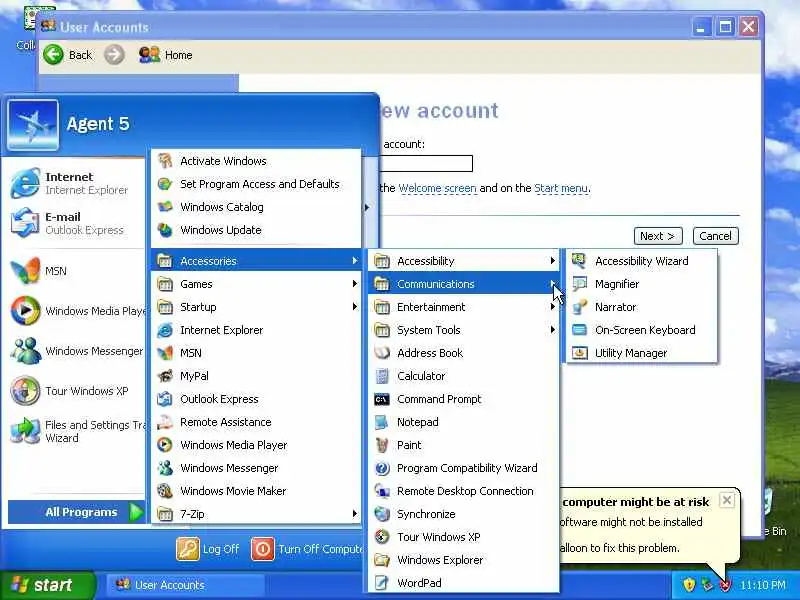The image size is (800, 600).
Task: Select MSN in start menu left column
Action: [76, 271]
